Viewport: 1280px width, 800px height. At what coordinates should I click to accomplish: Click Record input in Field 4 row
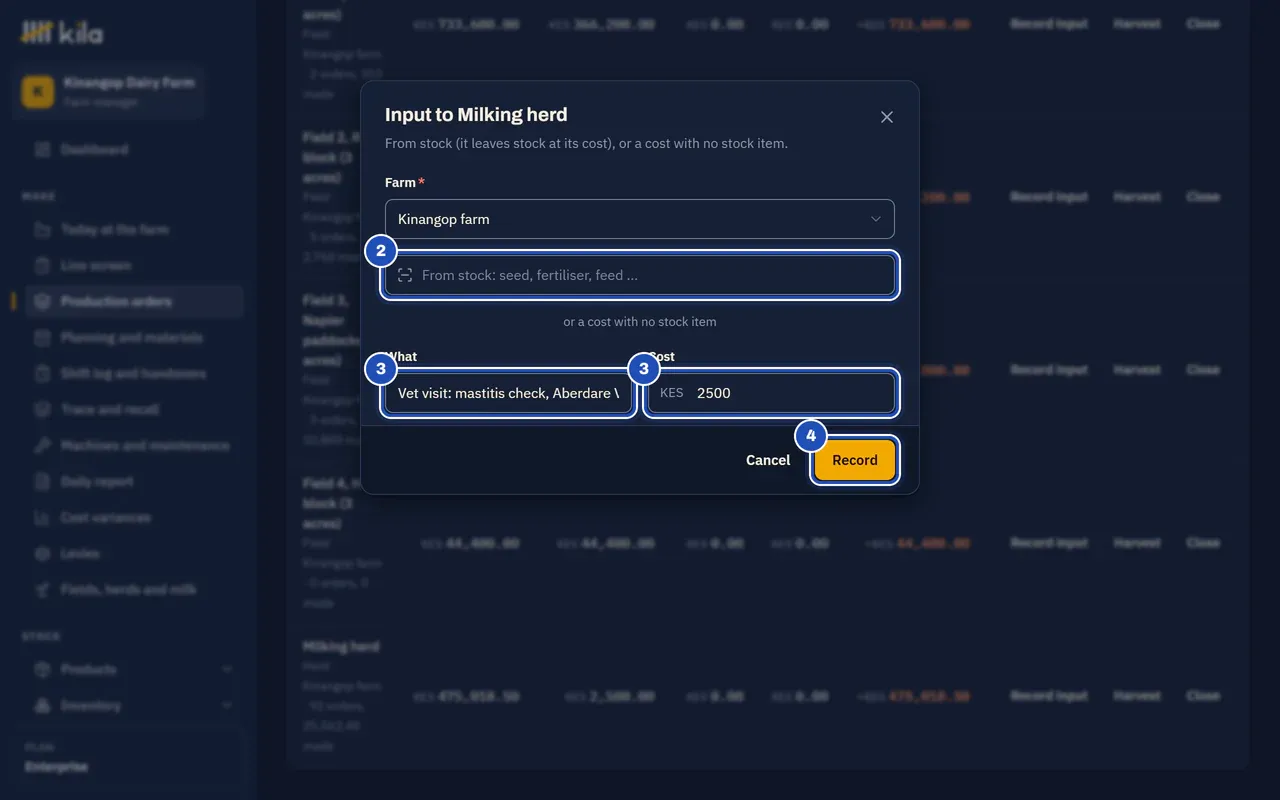tap(1048, 543)
